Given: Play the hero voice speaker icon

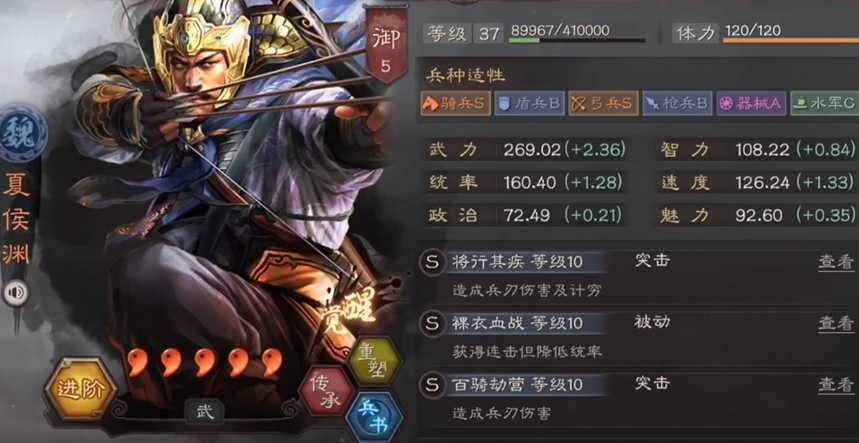Looking at the screenshot, I should [16, 294].
